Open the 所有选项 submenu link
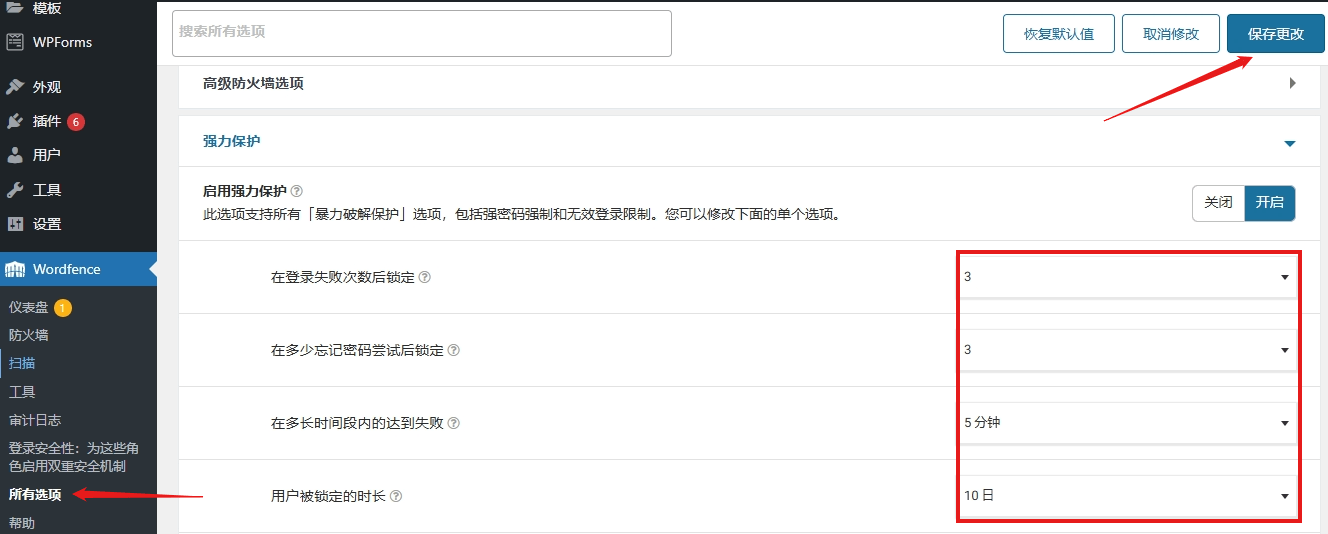Screen dimensions: 1328x534 (x=35, y=495)
